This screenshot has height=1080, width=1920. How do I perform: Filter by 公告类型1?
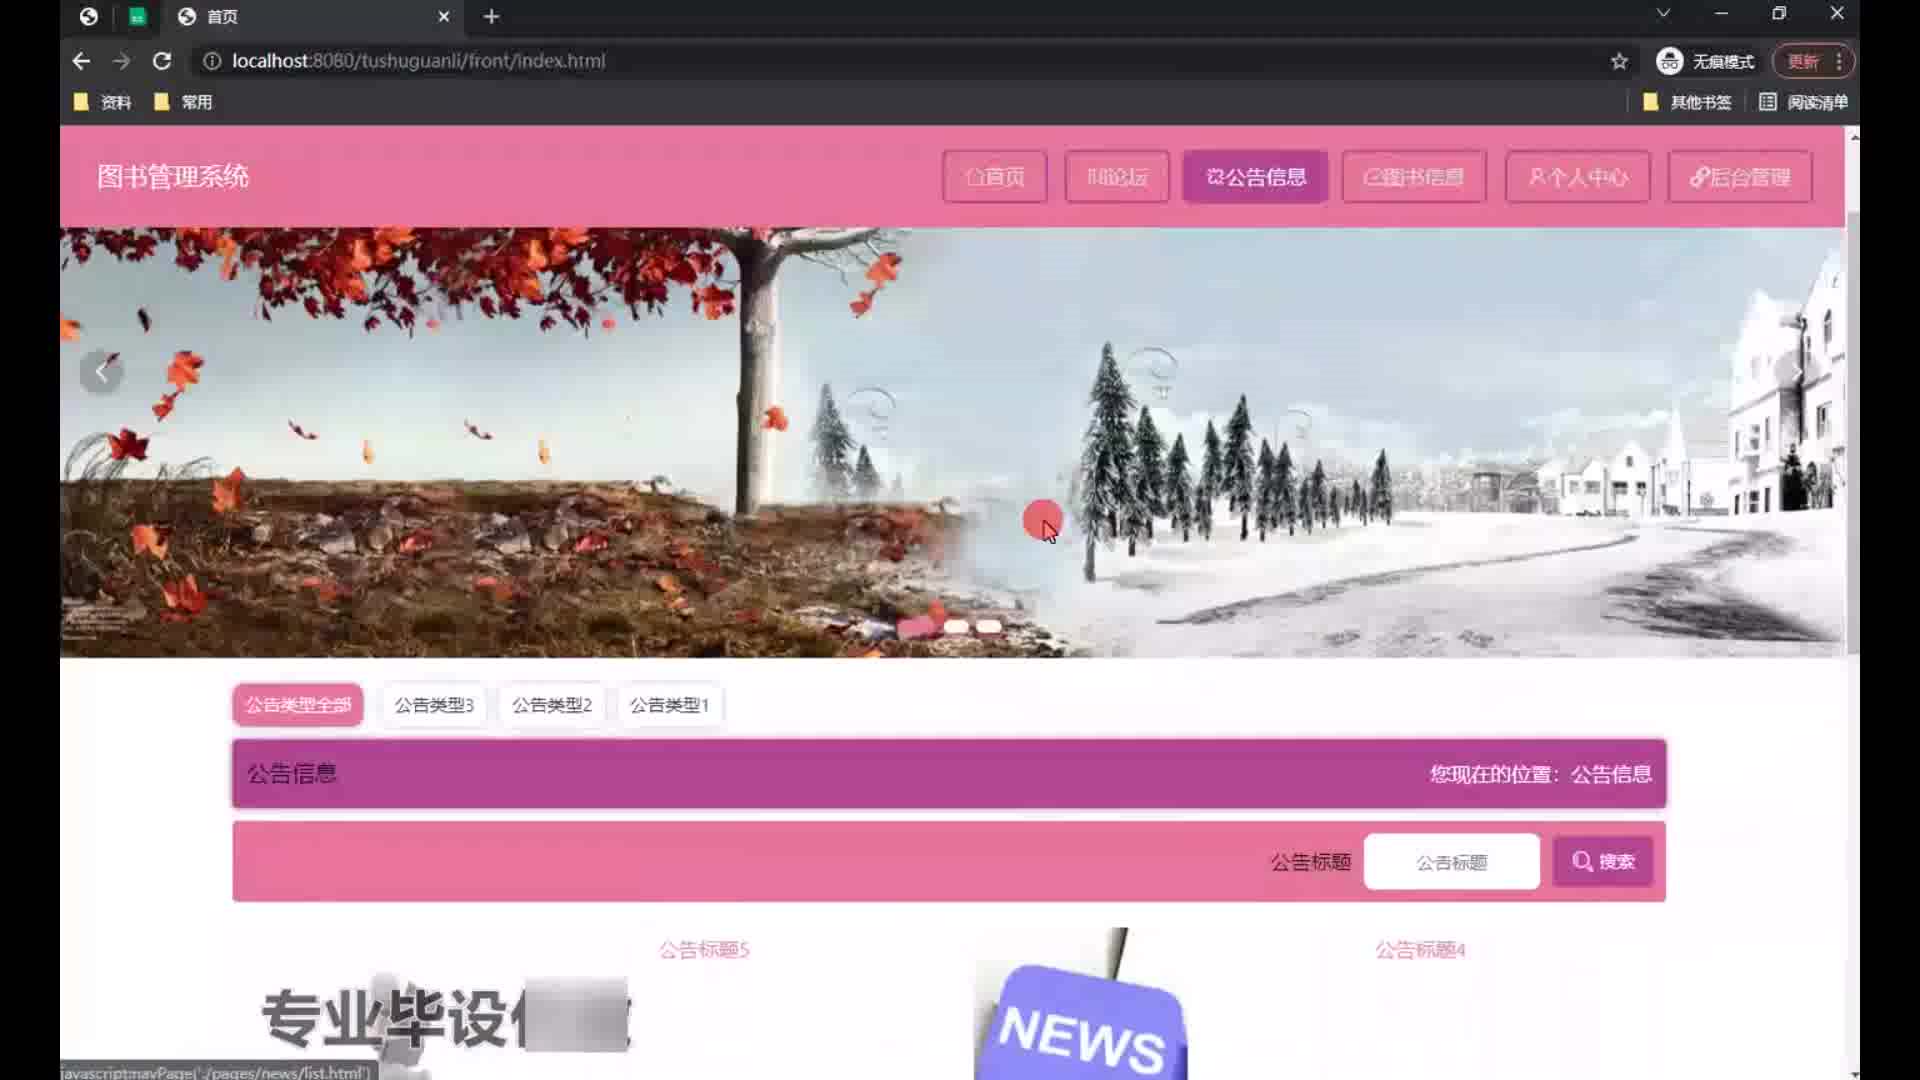point(669,705)
